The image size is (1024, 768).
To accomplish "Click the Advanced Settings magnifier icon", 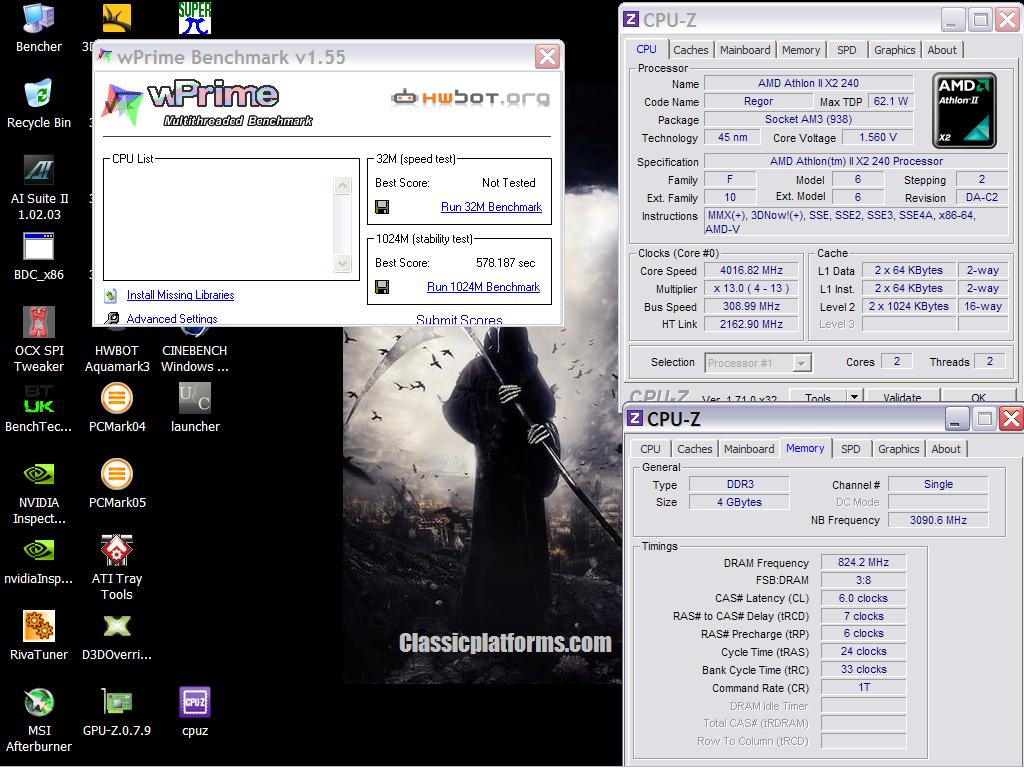I will pos(112,318).
